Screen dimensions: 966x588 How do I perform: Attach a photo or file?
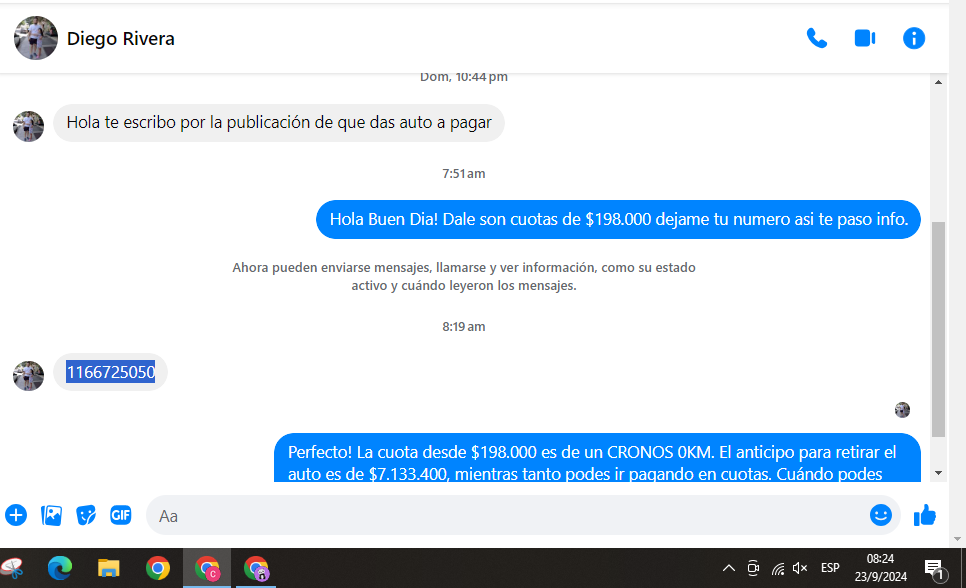click(51, 515)
